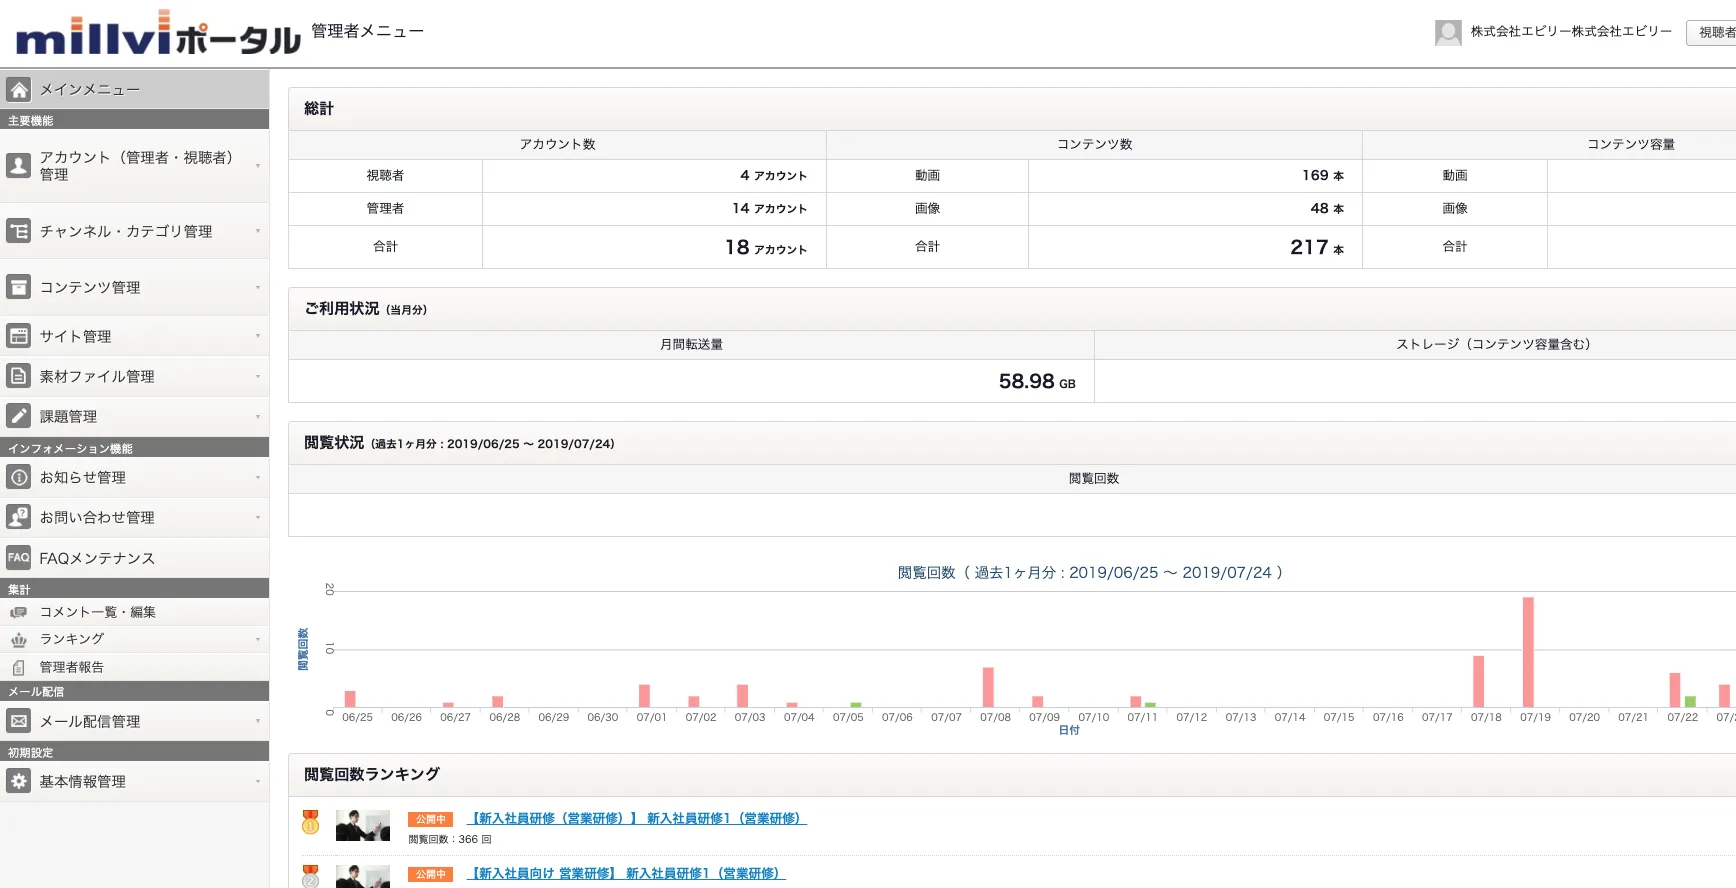Click the account management person icon
This screenshot has width=1736, height=888.
click(18, 165)
